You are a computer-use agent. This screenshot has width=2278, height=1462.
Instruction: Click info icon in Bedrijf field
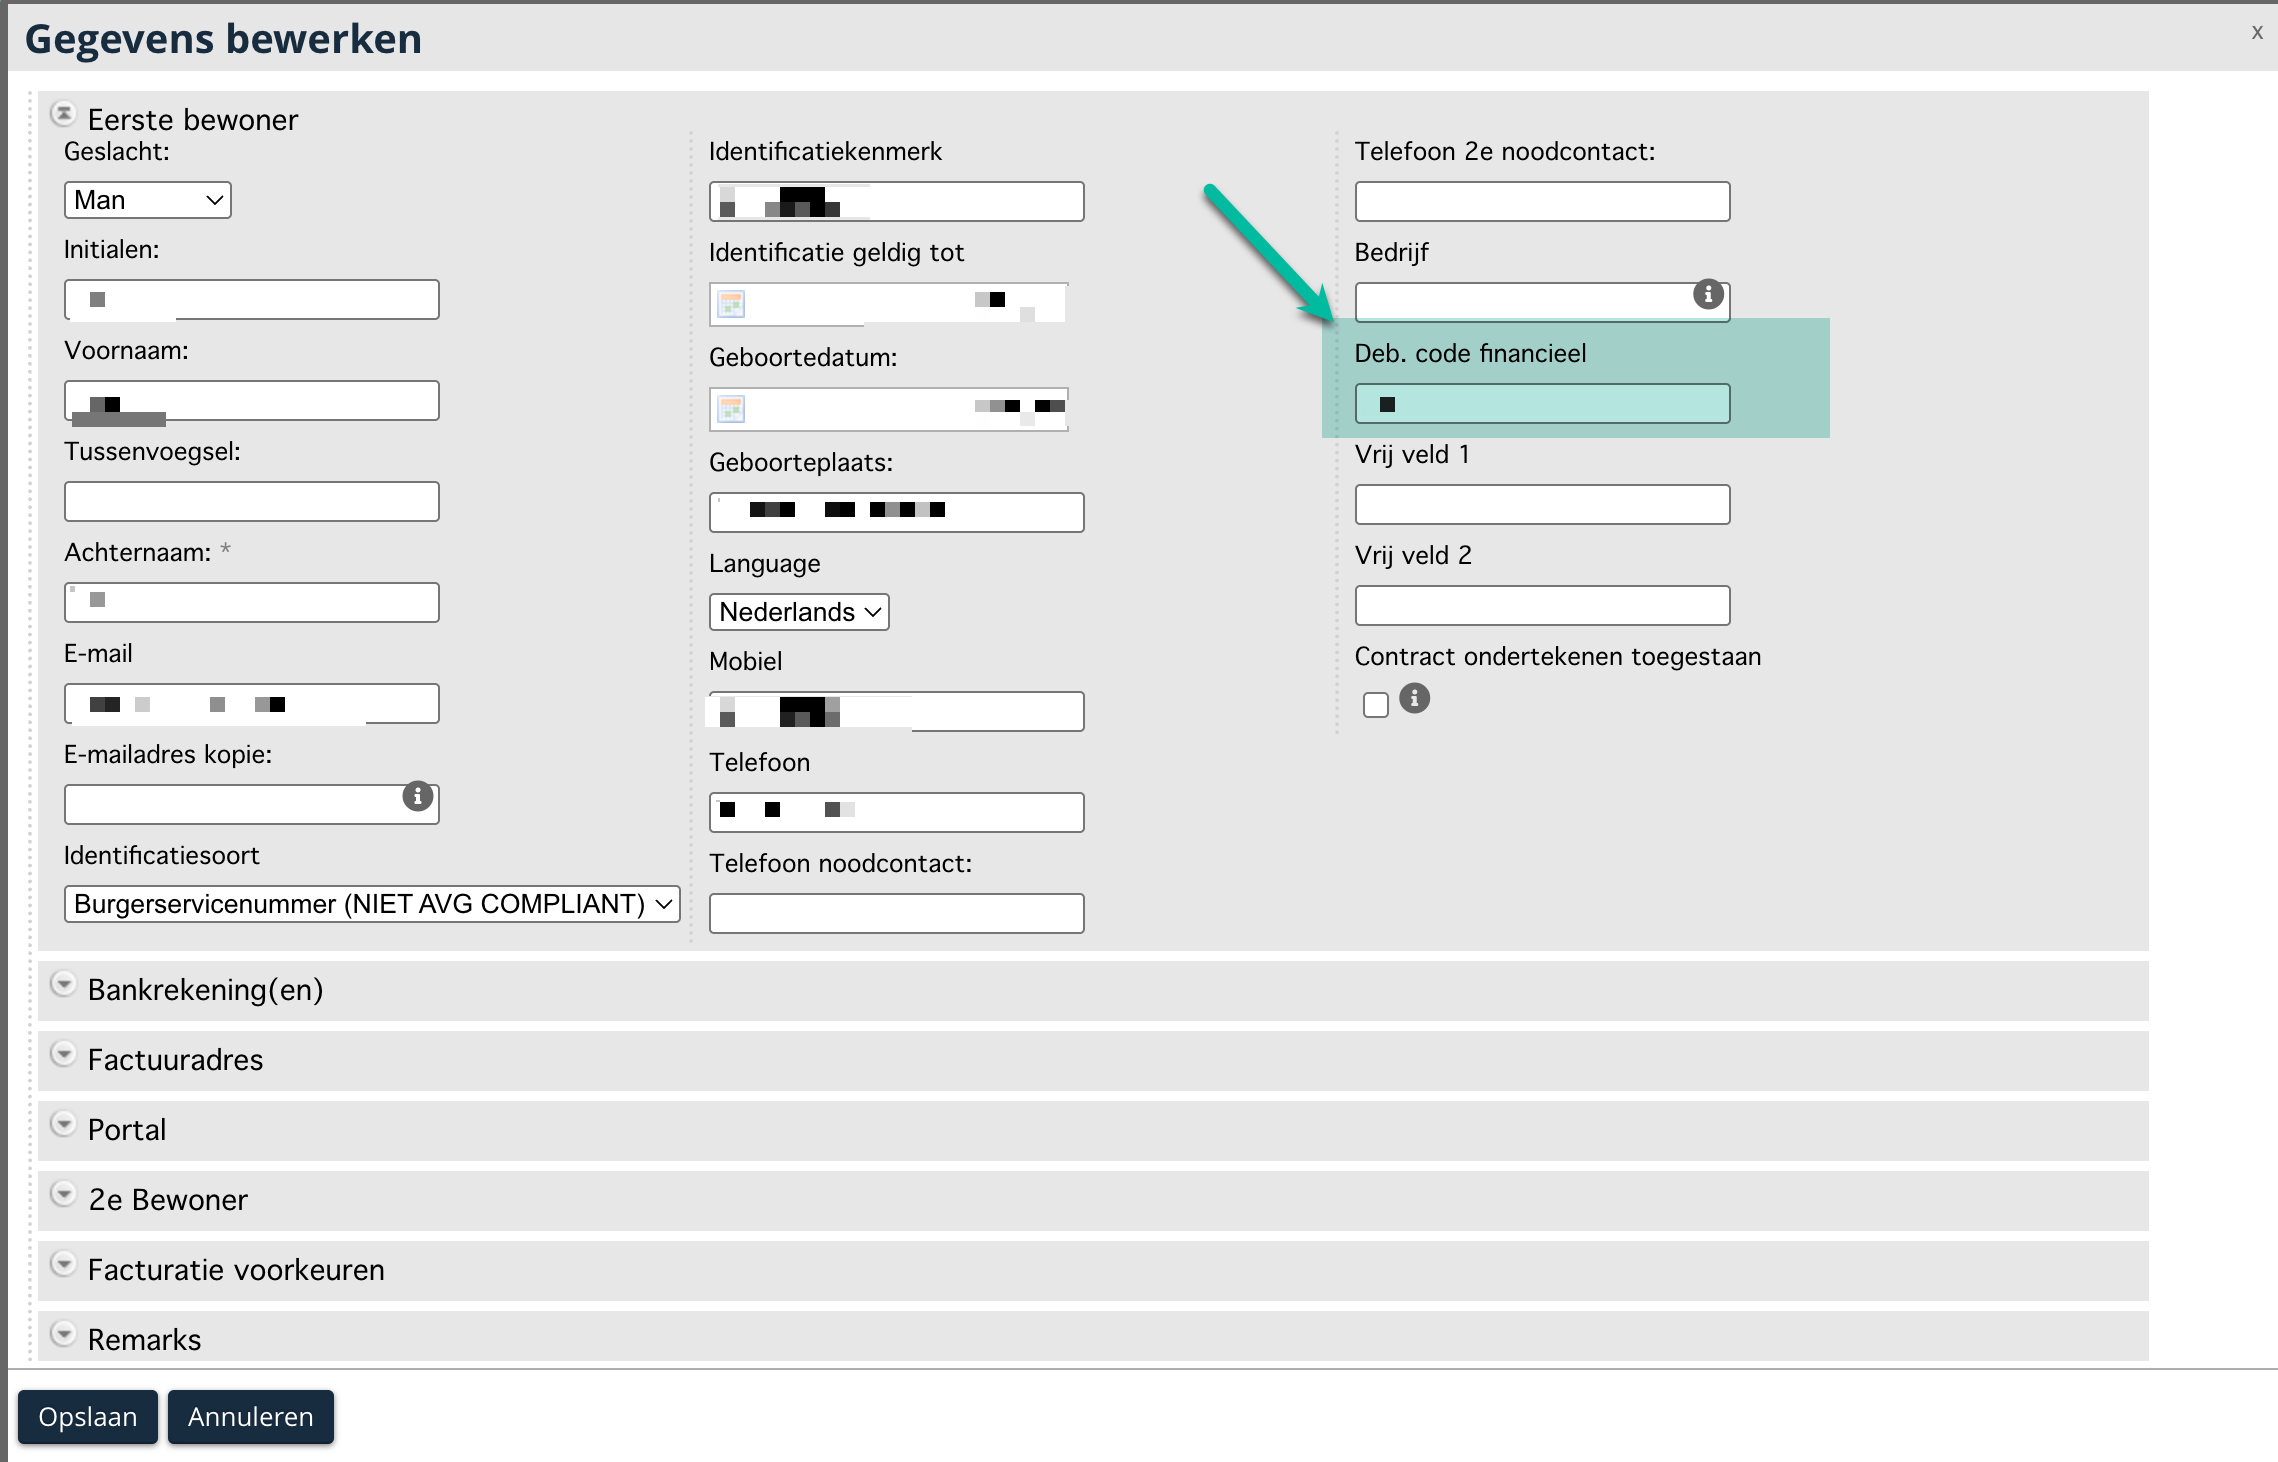point(1707,295)
